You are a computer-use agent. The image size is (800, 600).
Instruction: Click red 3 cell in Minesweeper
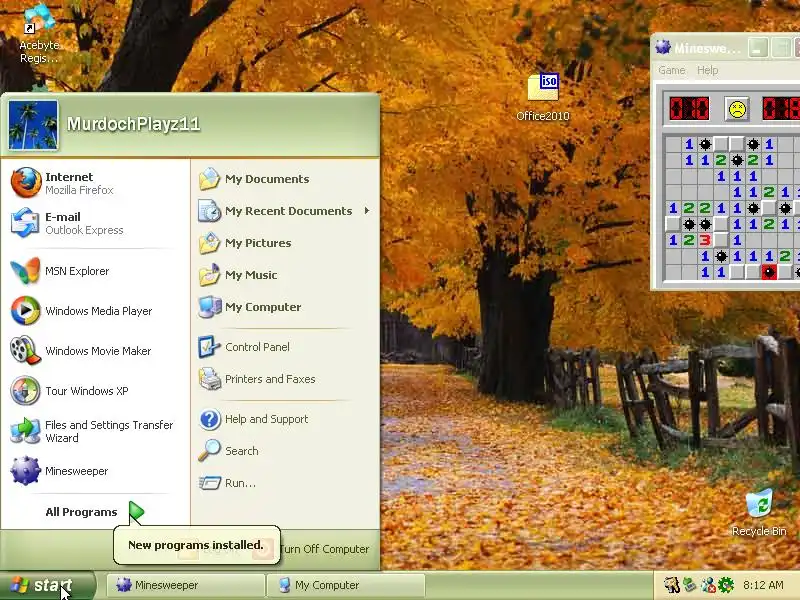(x=705, y=240)
